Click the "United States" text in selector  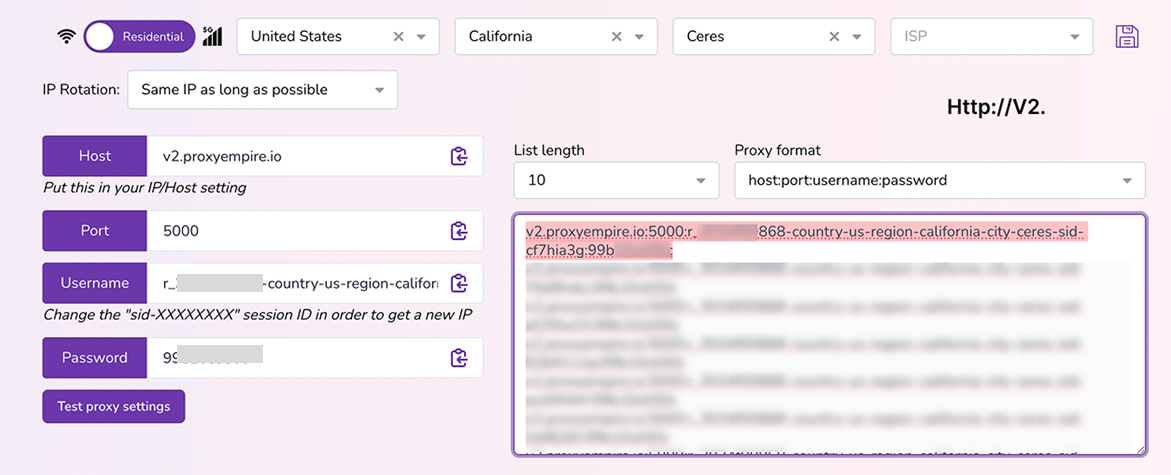pos(296,36)
